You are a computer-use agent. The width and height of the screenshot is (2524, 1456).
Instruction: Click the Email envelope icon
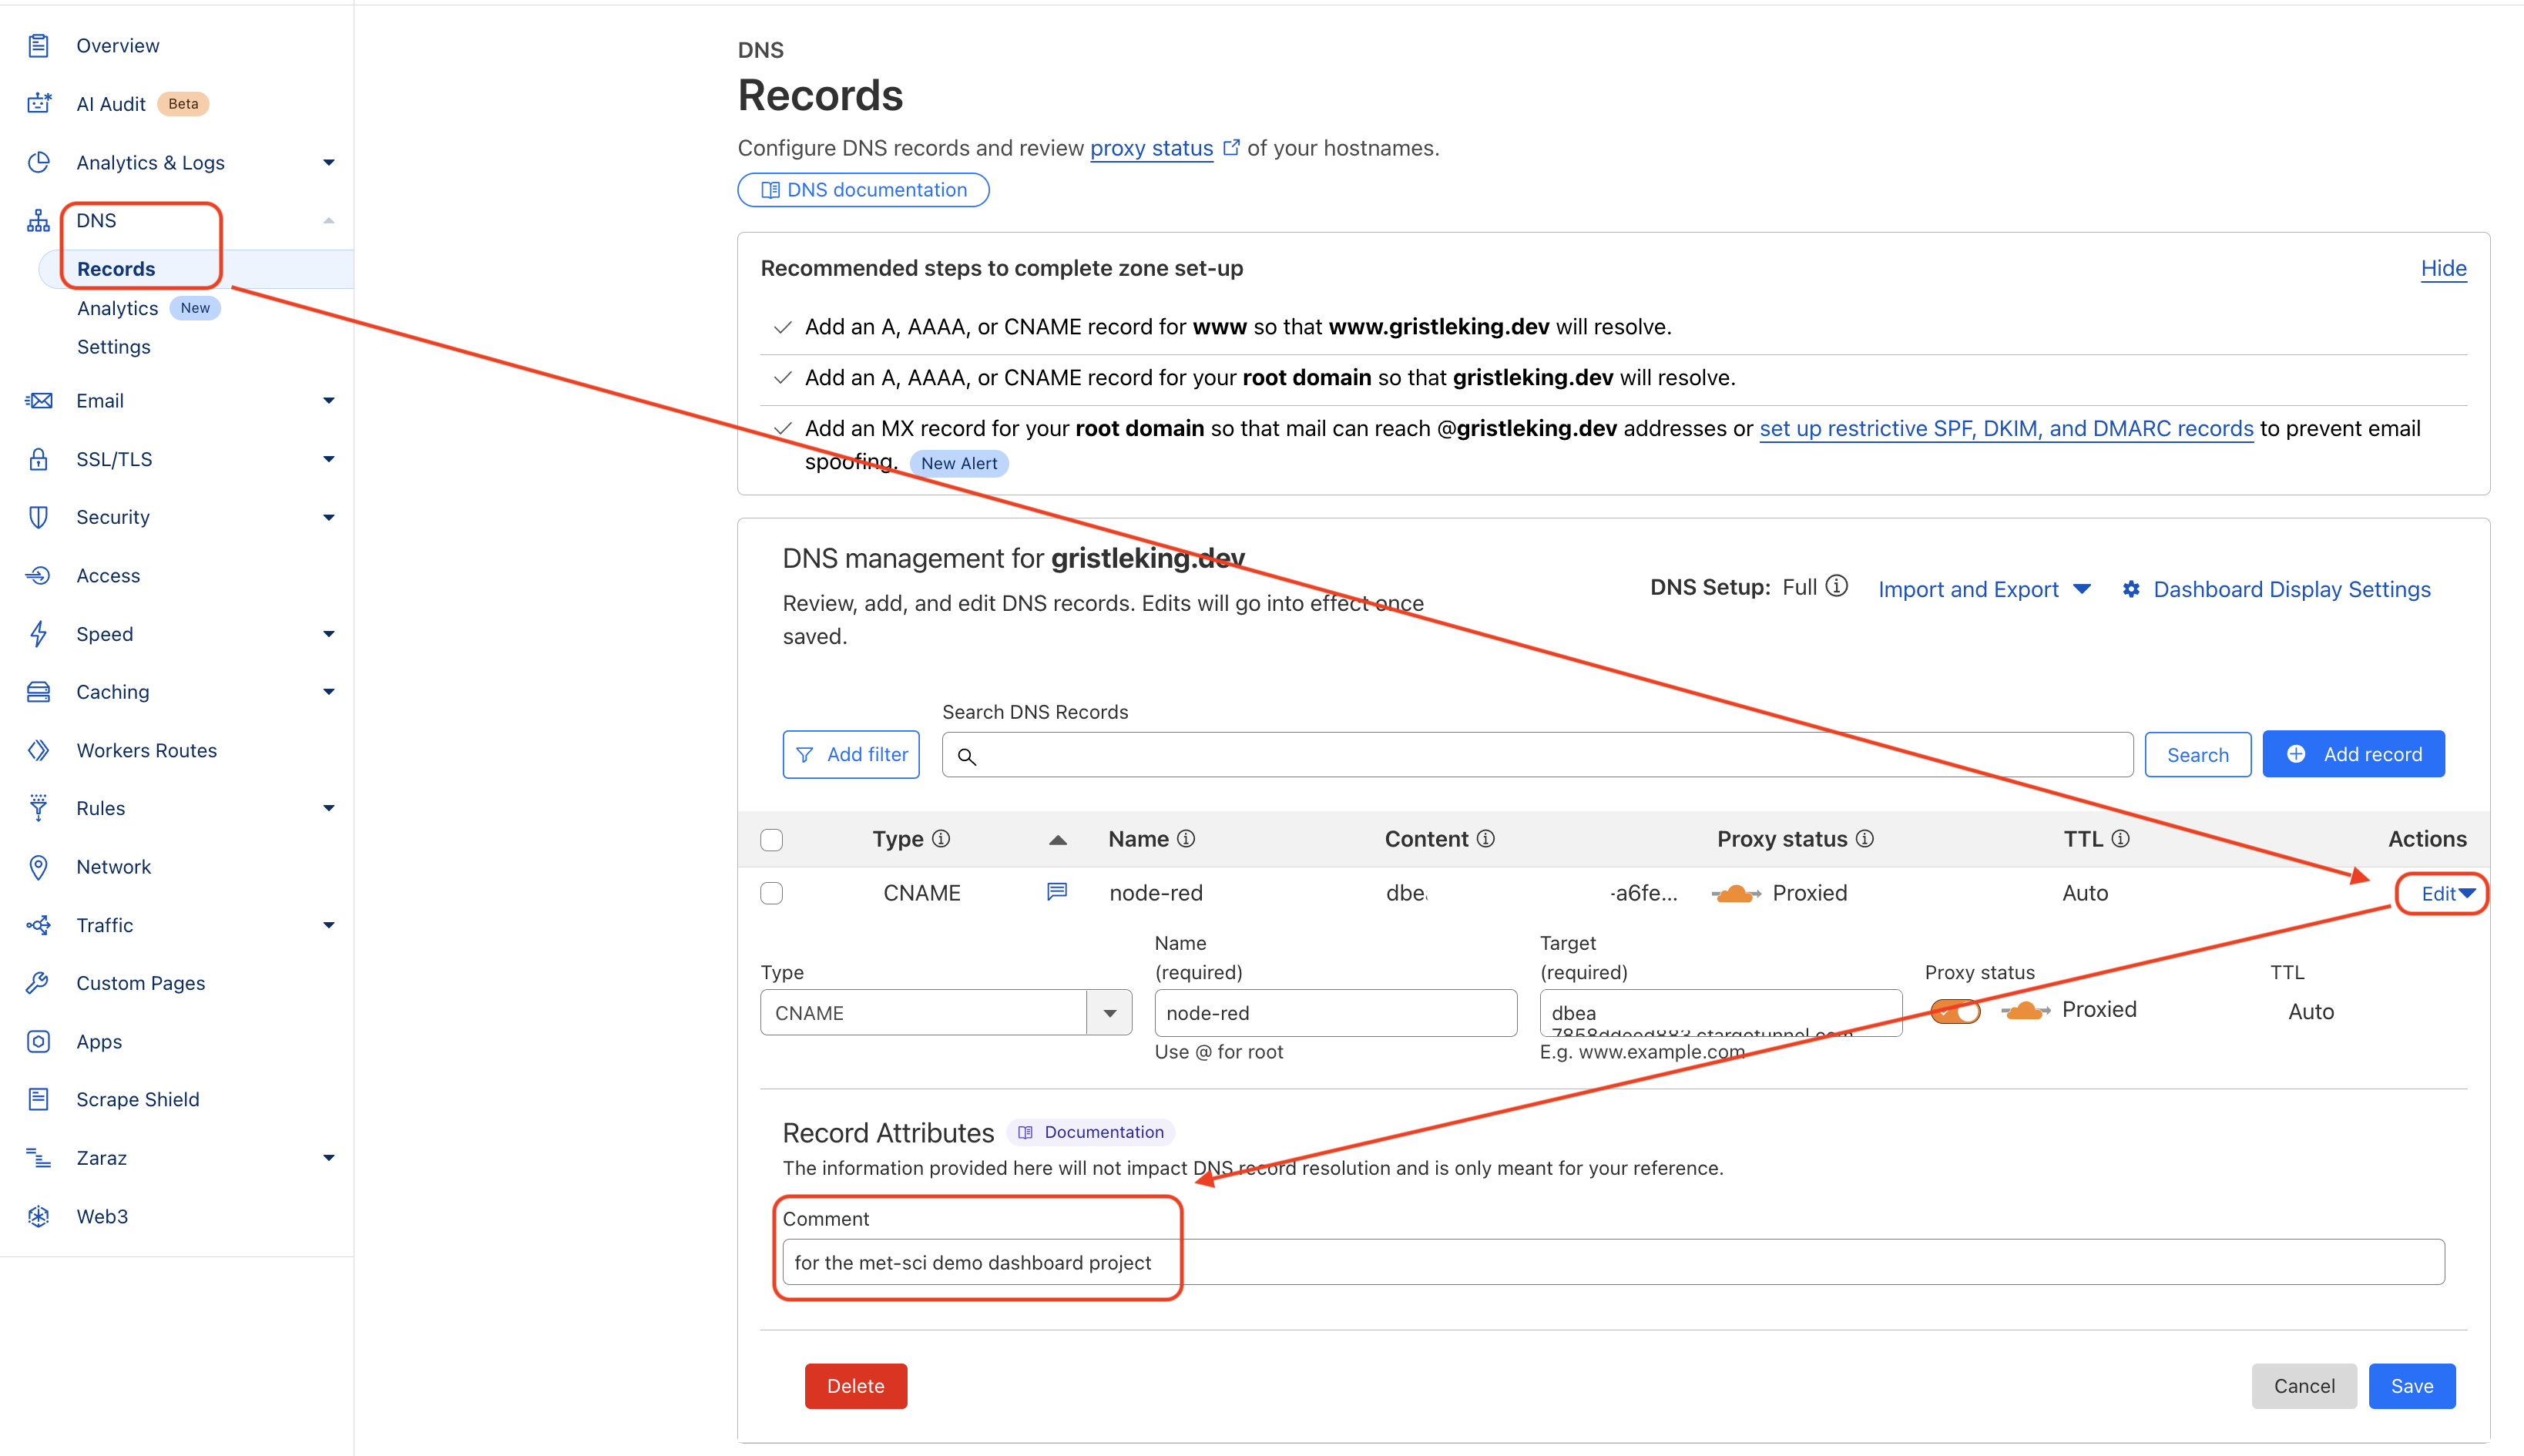38,400
